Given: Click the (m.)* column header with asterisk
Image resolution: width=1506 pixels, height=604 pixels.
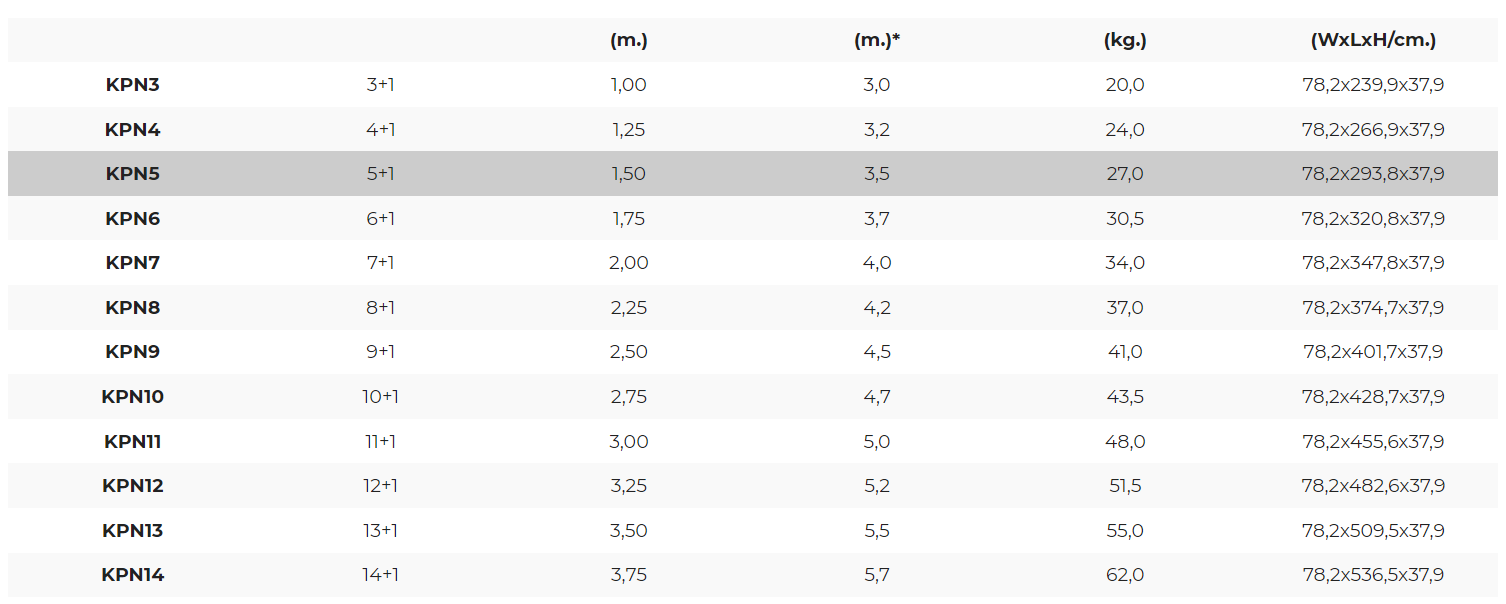Looking at the screenshot, I should point(877,41).
